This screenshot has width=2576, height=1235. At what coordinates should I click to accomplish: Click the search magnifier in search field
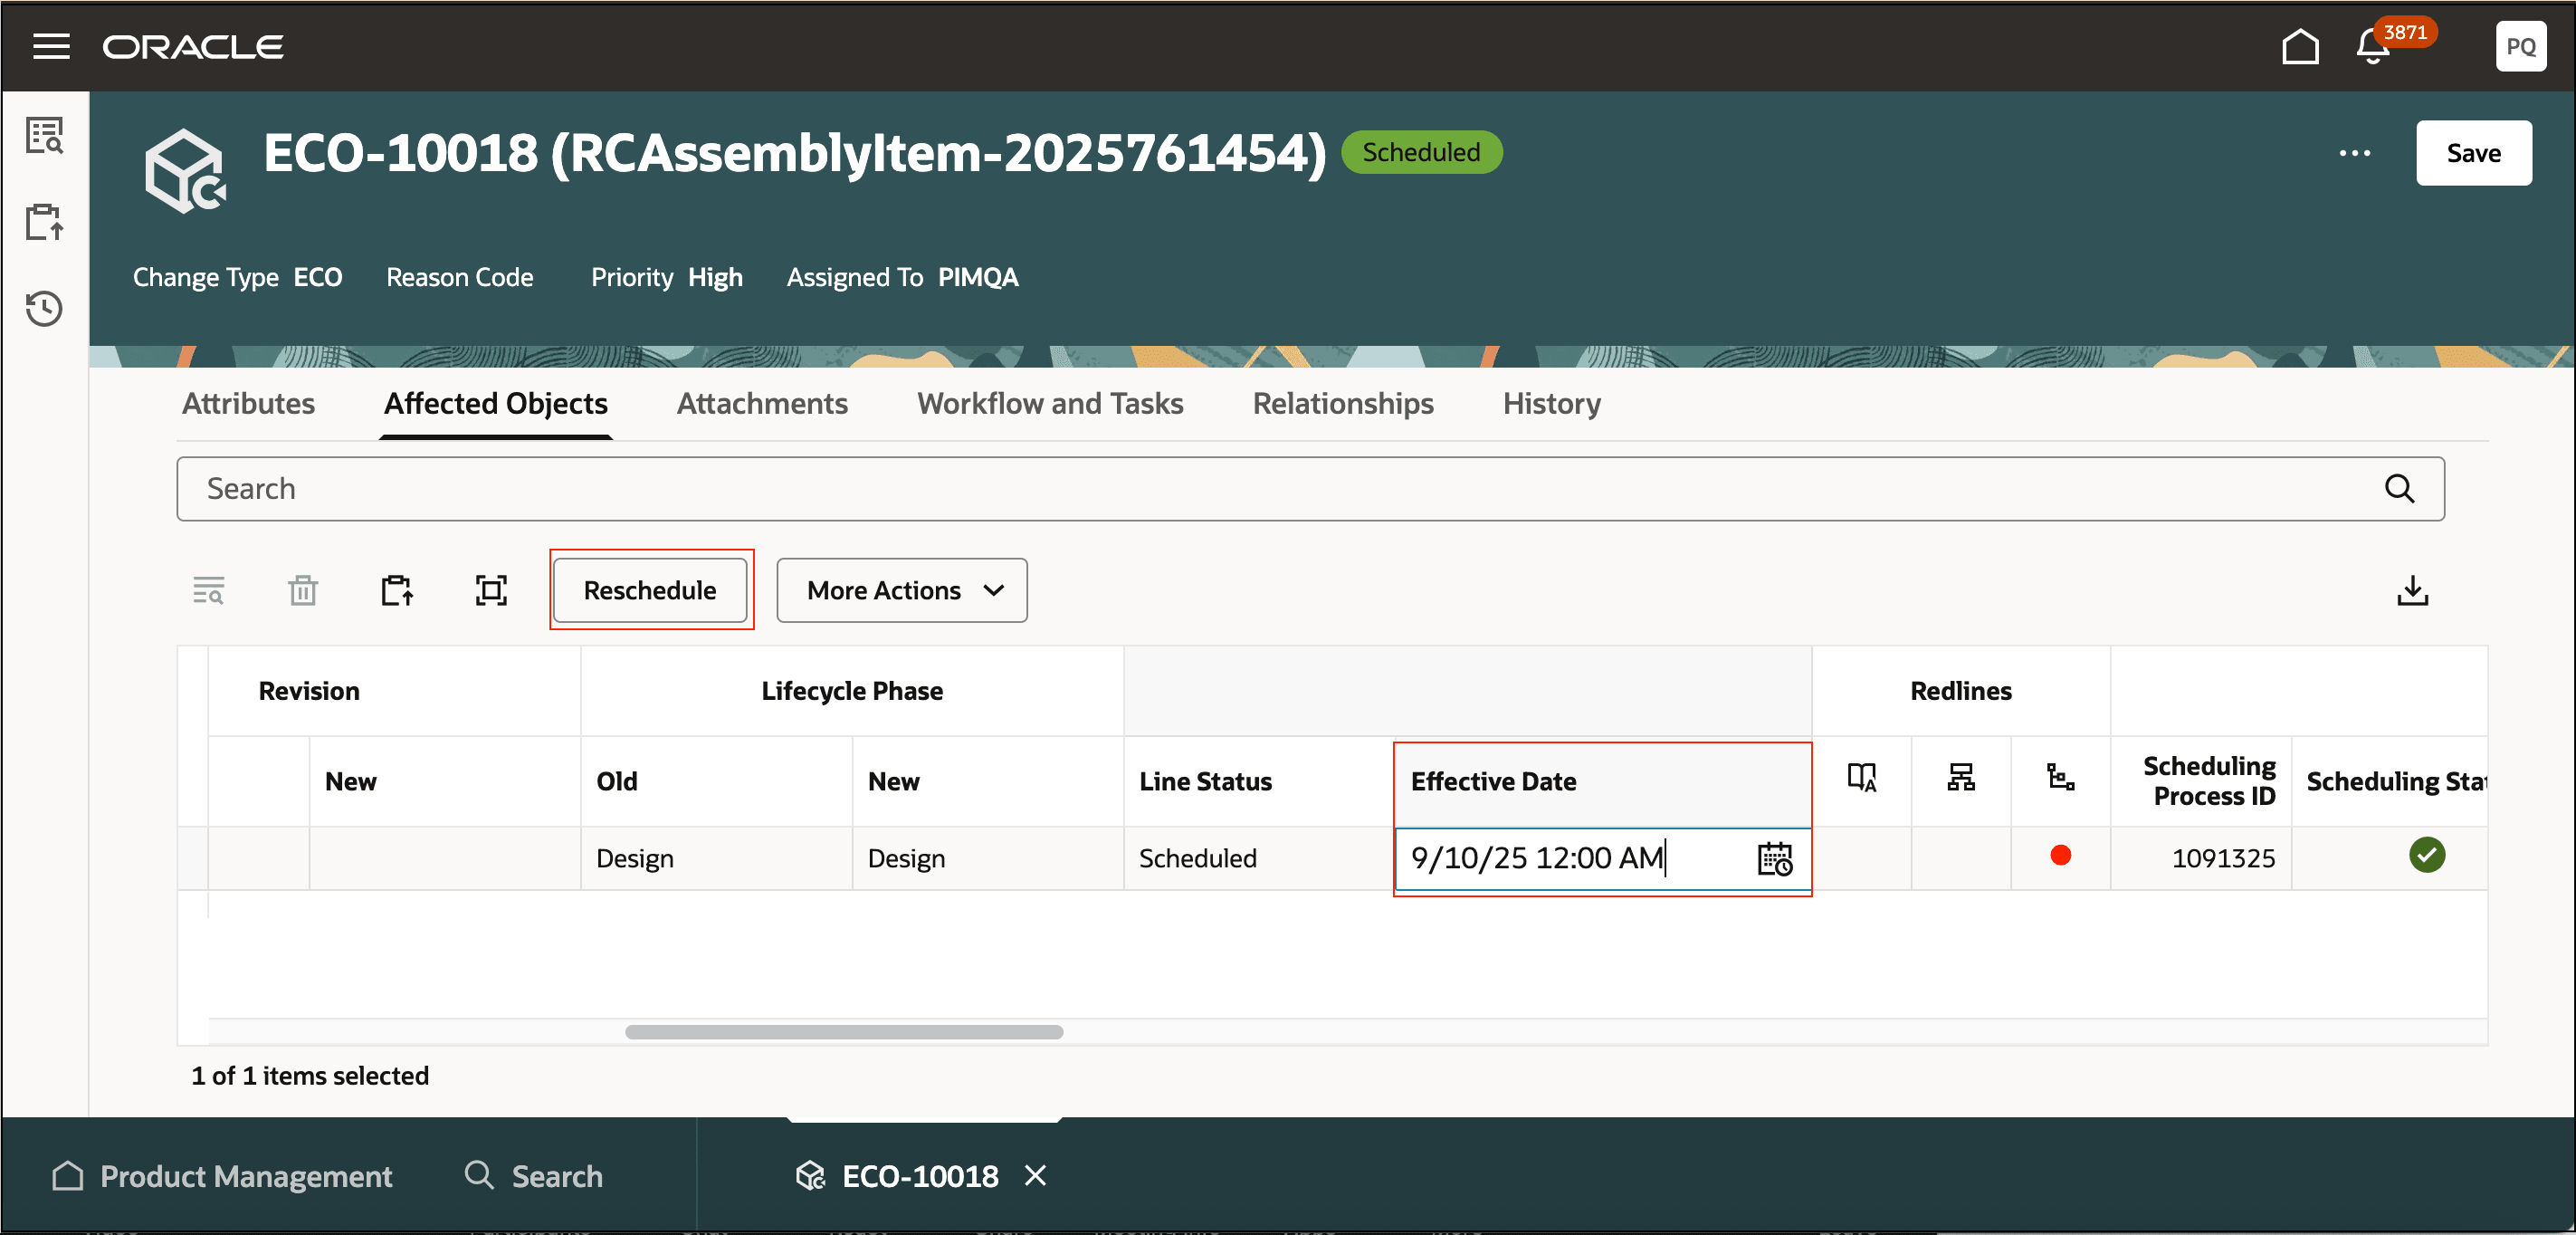tap(2398, 488)
